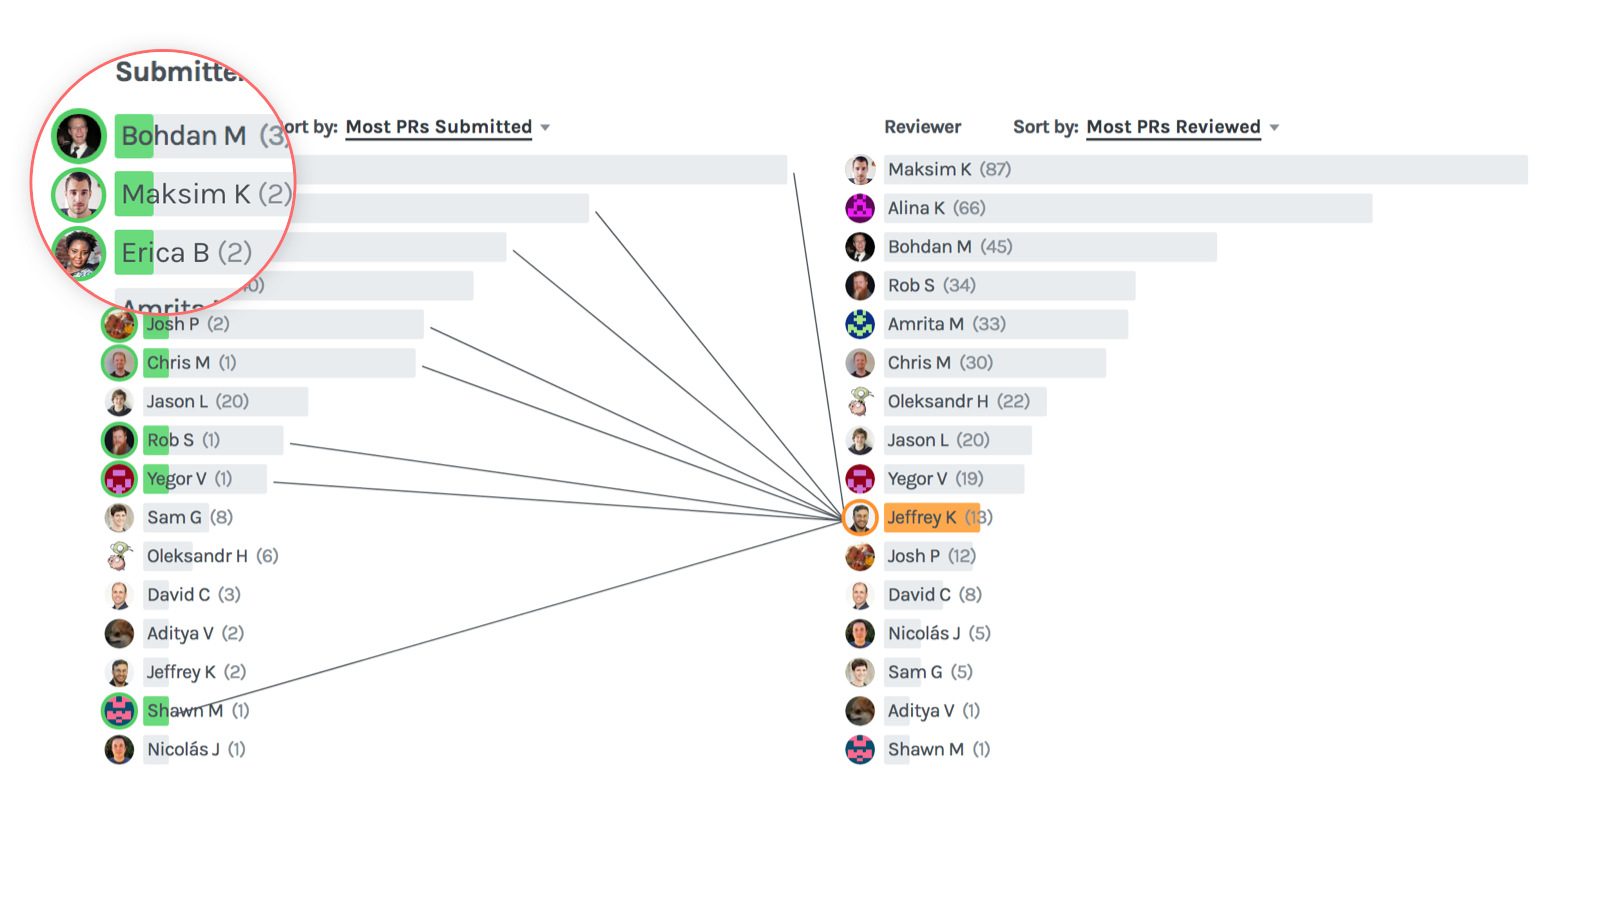The image size is (1600, 900).
Task: Click Chris M submitter name
Action: 178,363
